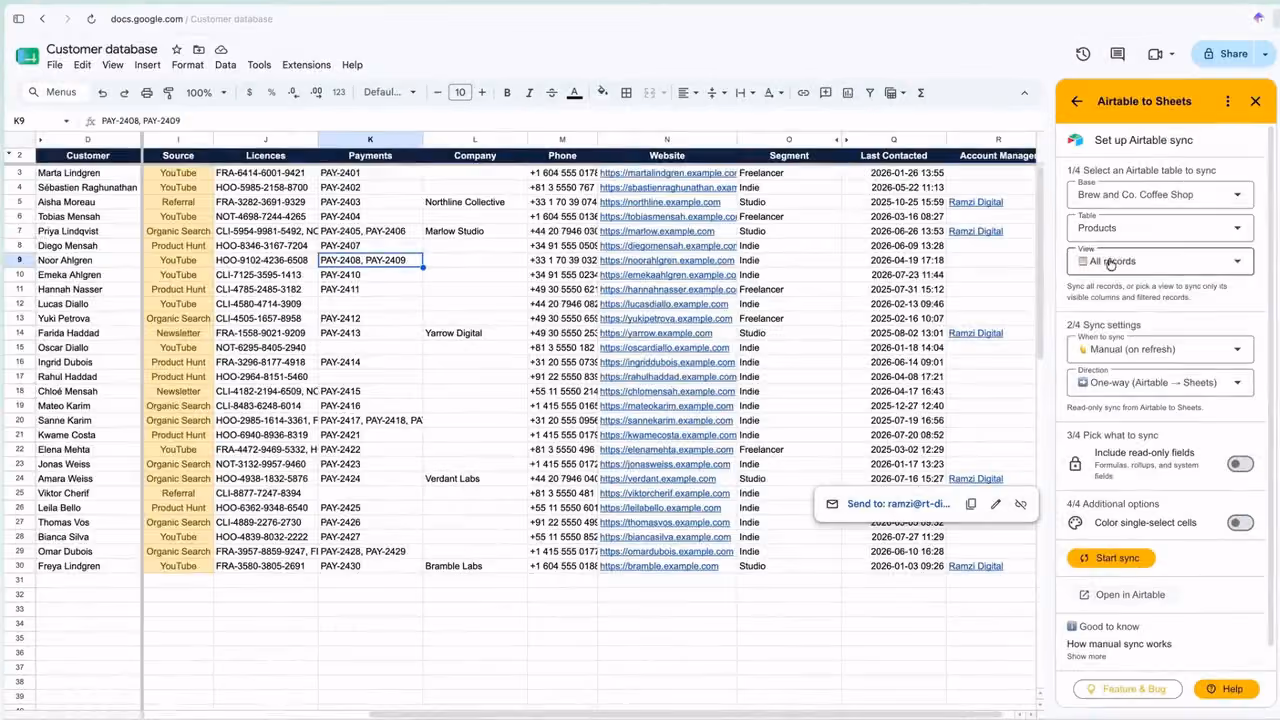Screen dimensions: 1280x720
Task: Open the fill color bucket picker
Action: (x=602, y=93)
